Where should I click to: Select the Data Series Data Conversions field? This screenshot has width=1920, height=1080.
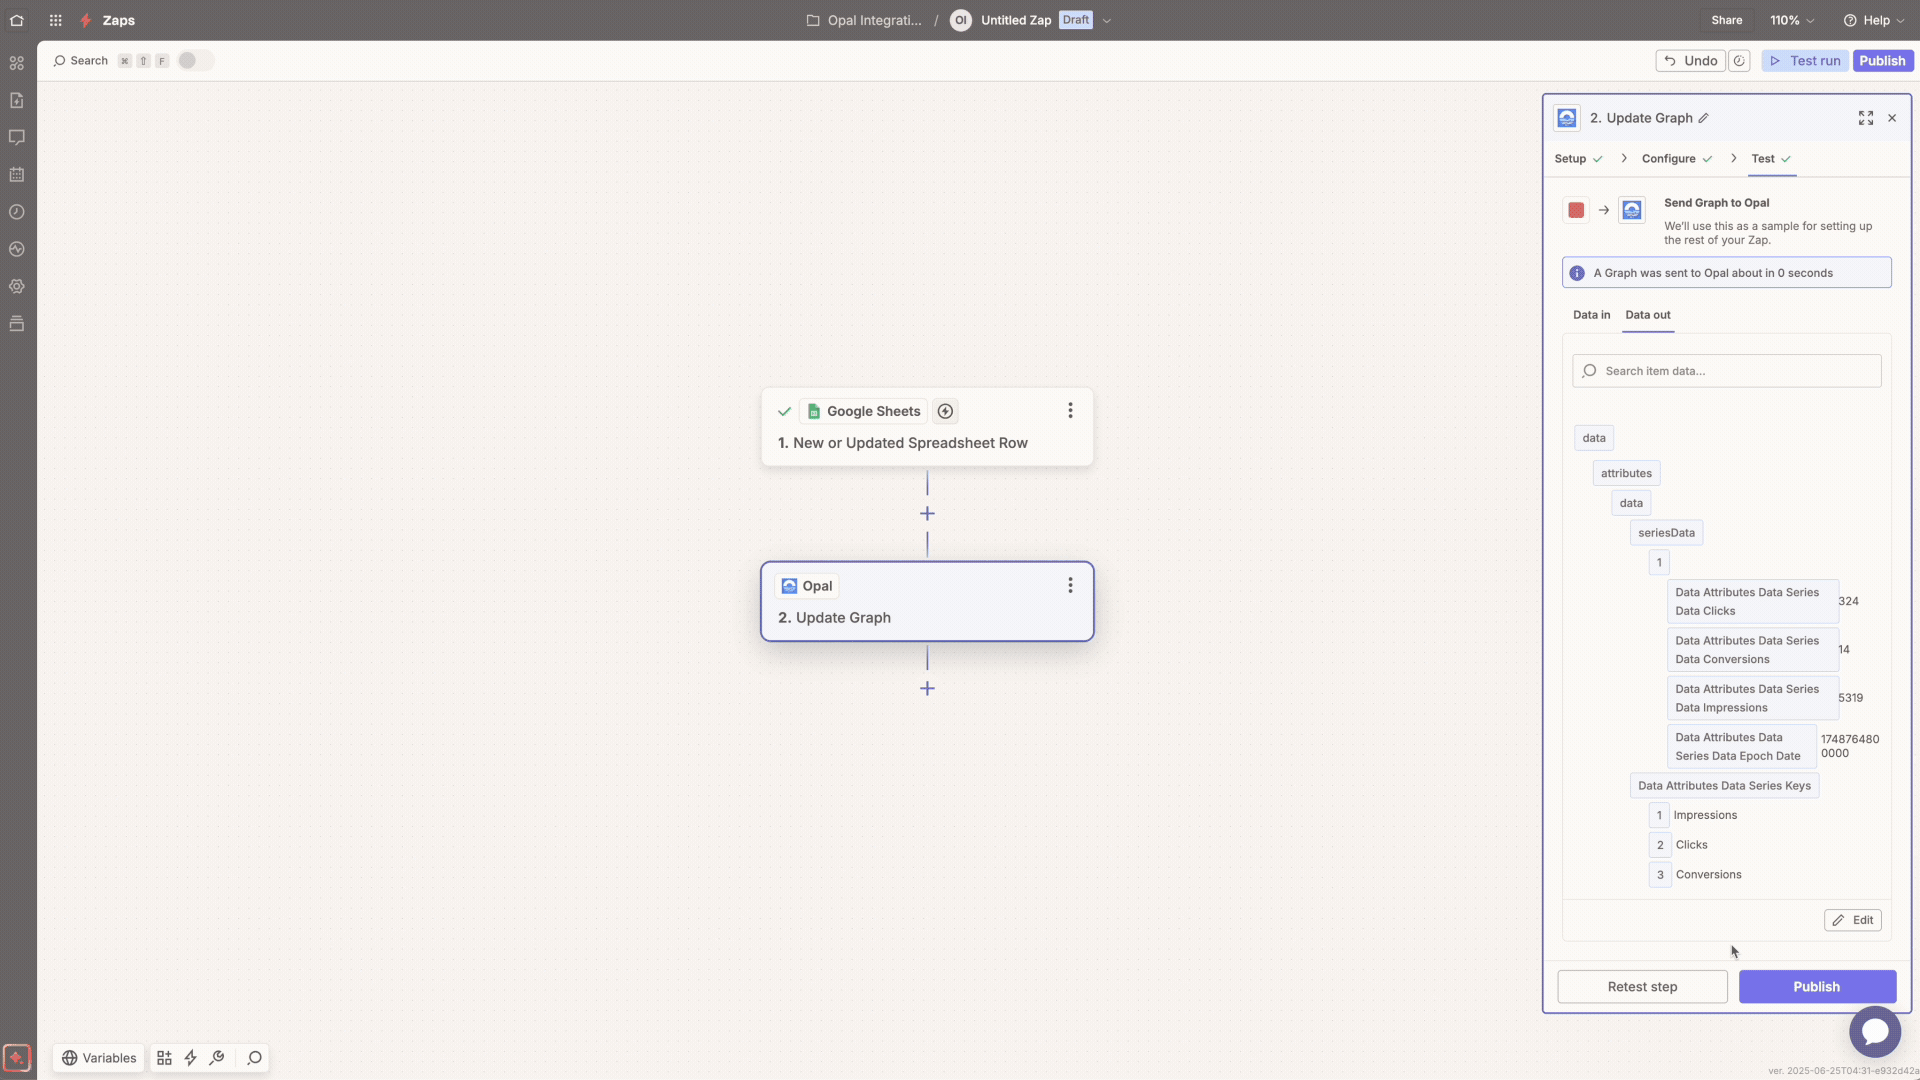coord(1752,650)
